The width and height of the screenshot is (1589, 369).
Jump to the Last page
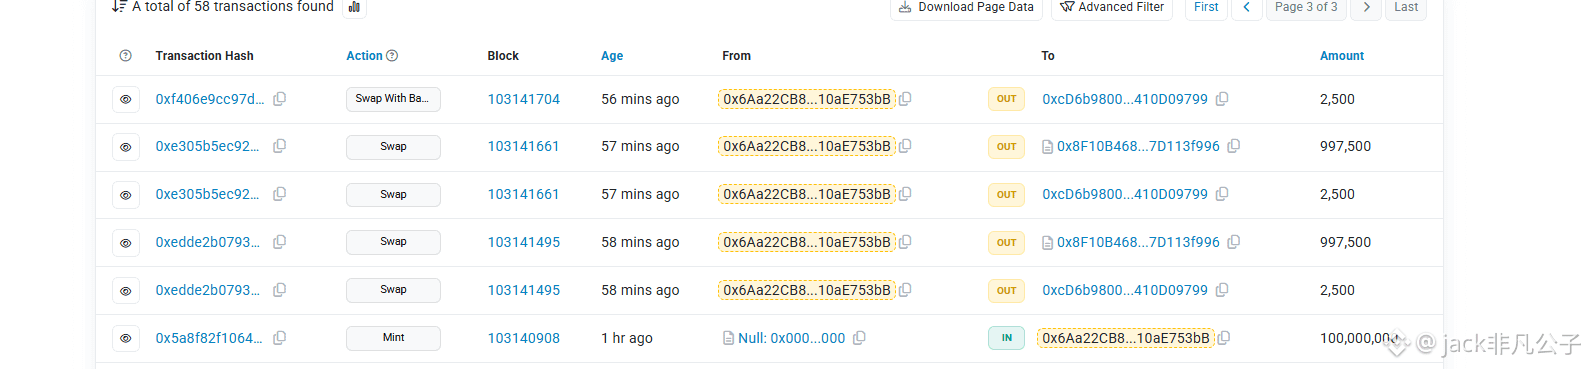pos(1406,7)
